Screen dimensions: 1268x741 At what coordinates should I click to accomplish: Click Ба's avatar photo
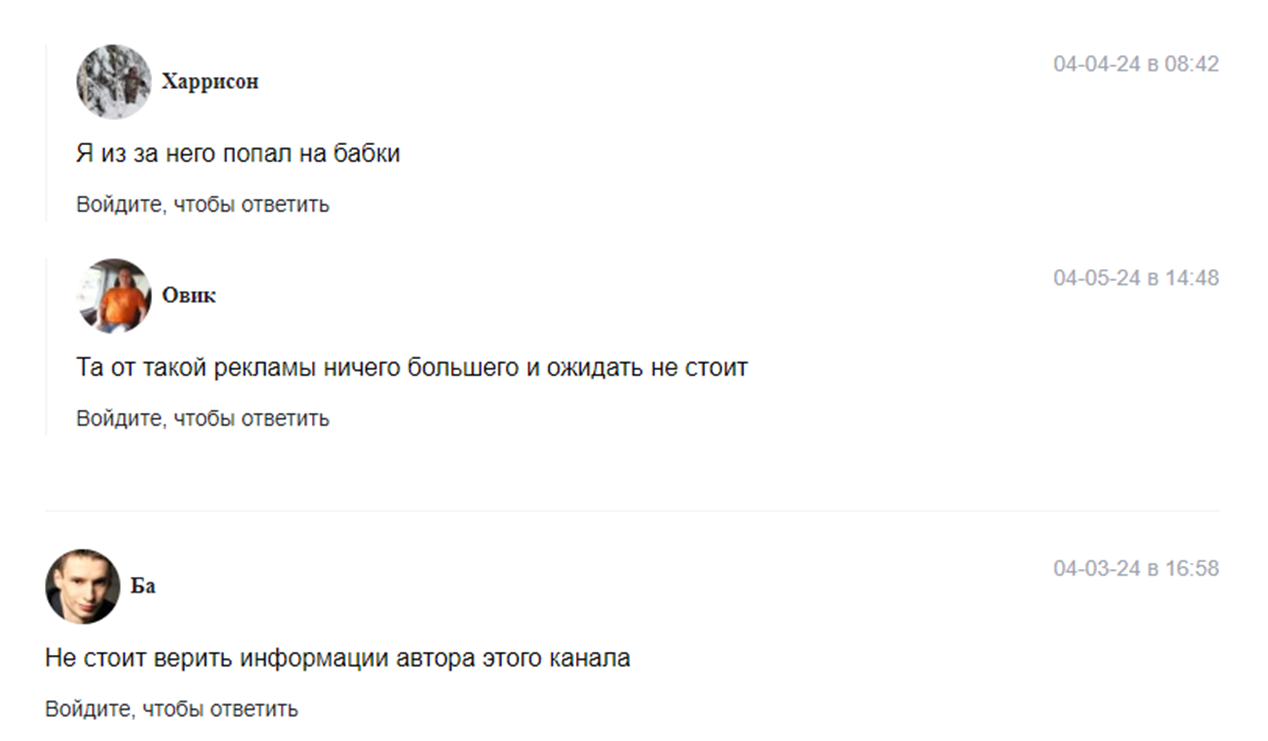[82, 586]
